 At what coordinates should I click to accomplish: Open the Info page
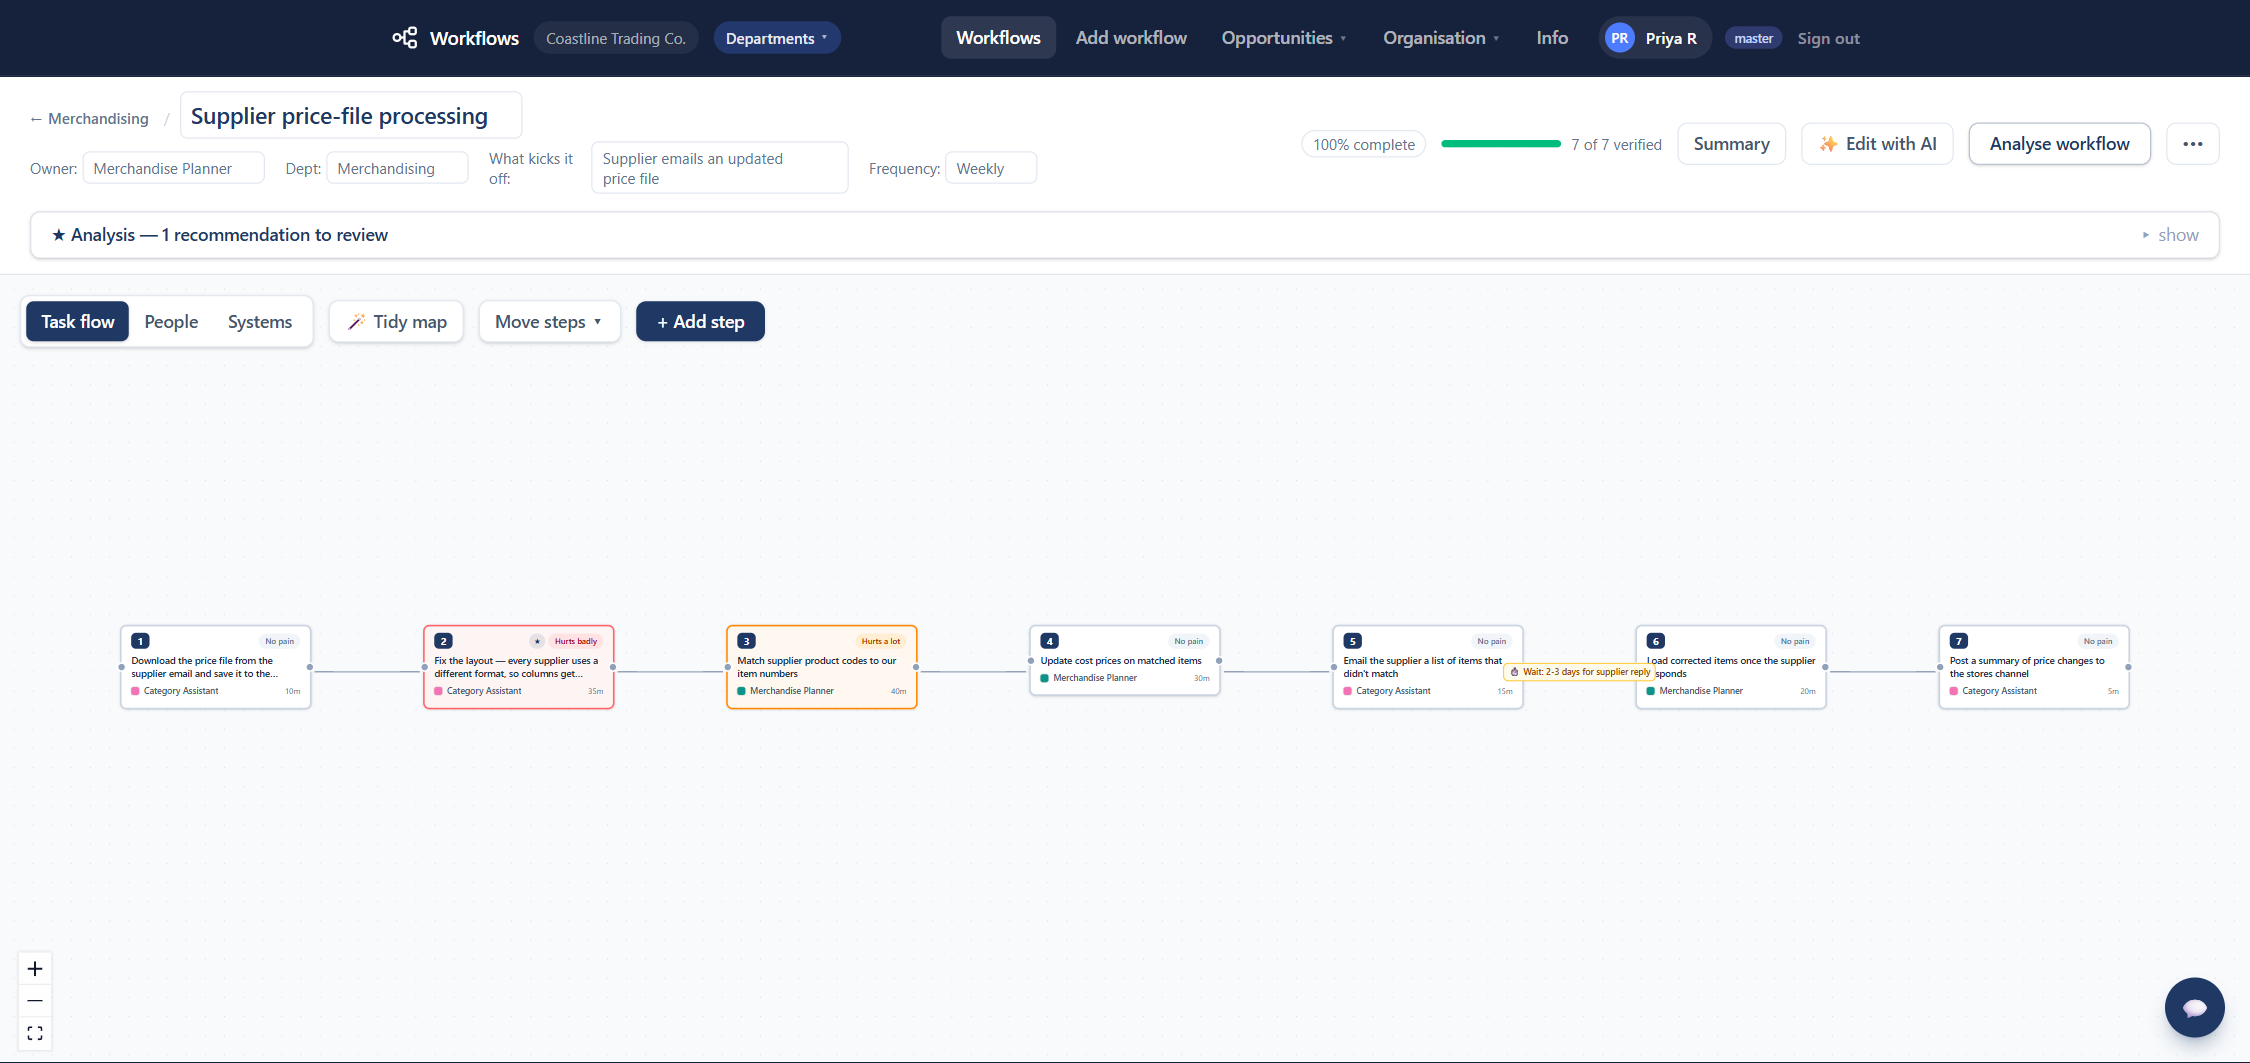(1552, 38)
